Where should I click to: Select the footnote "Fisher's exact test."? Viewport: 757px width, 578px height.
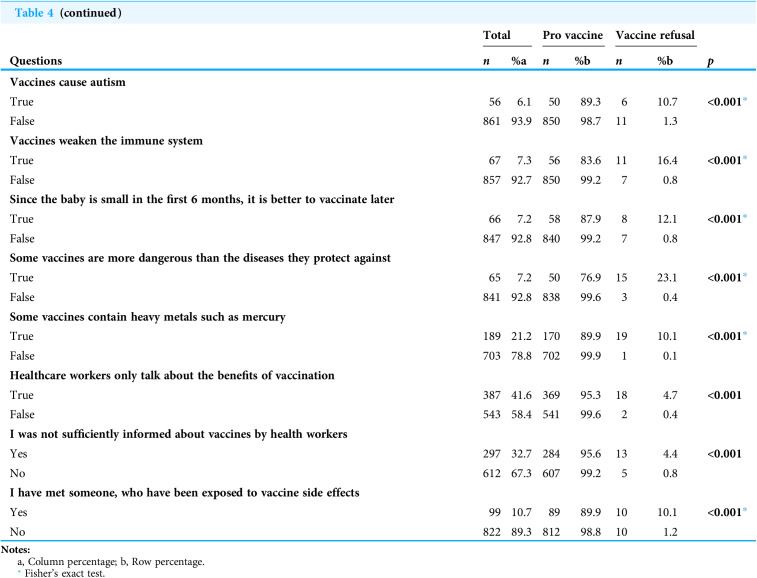[64, 573]
